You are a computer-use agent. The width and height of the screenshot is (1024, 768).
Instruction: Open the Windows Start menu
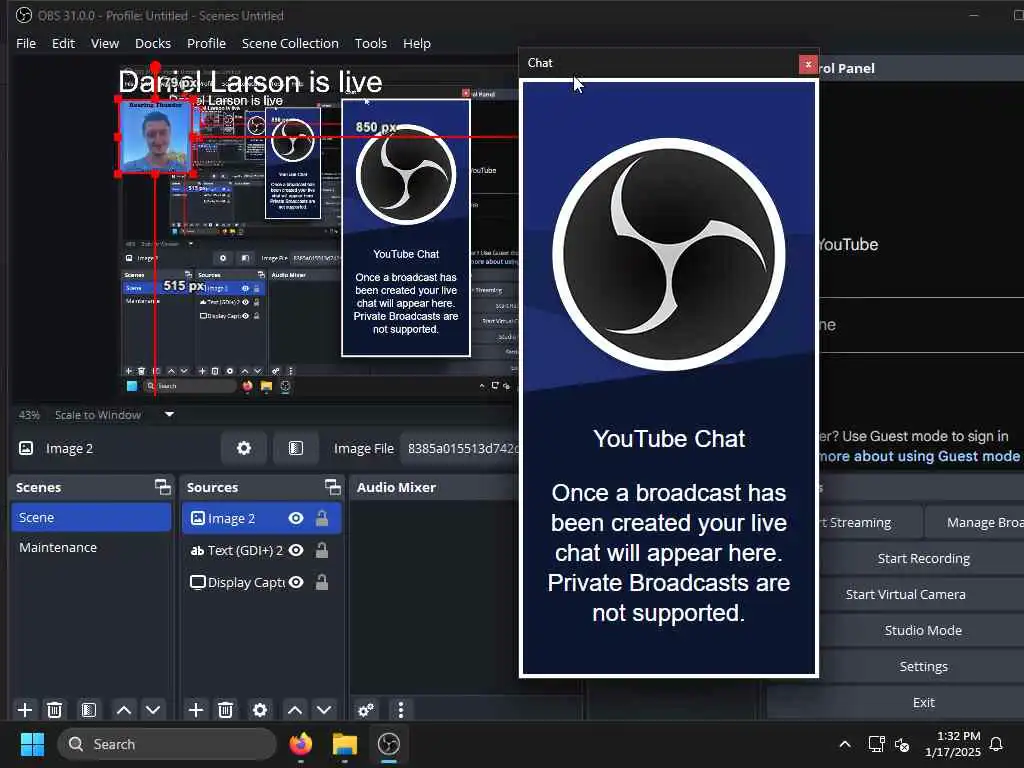tap(32, 744)
